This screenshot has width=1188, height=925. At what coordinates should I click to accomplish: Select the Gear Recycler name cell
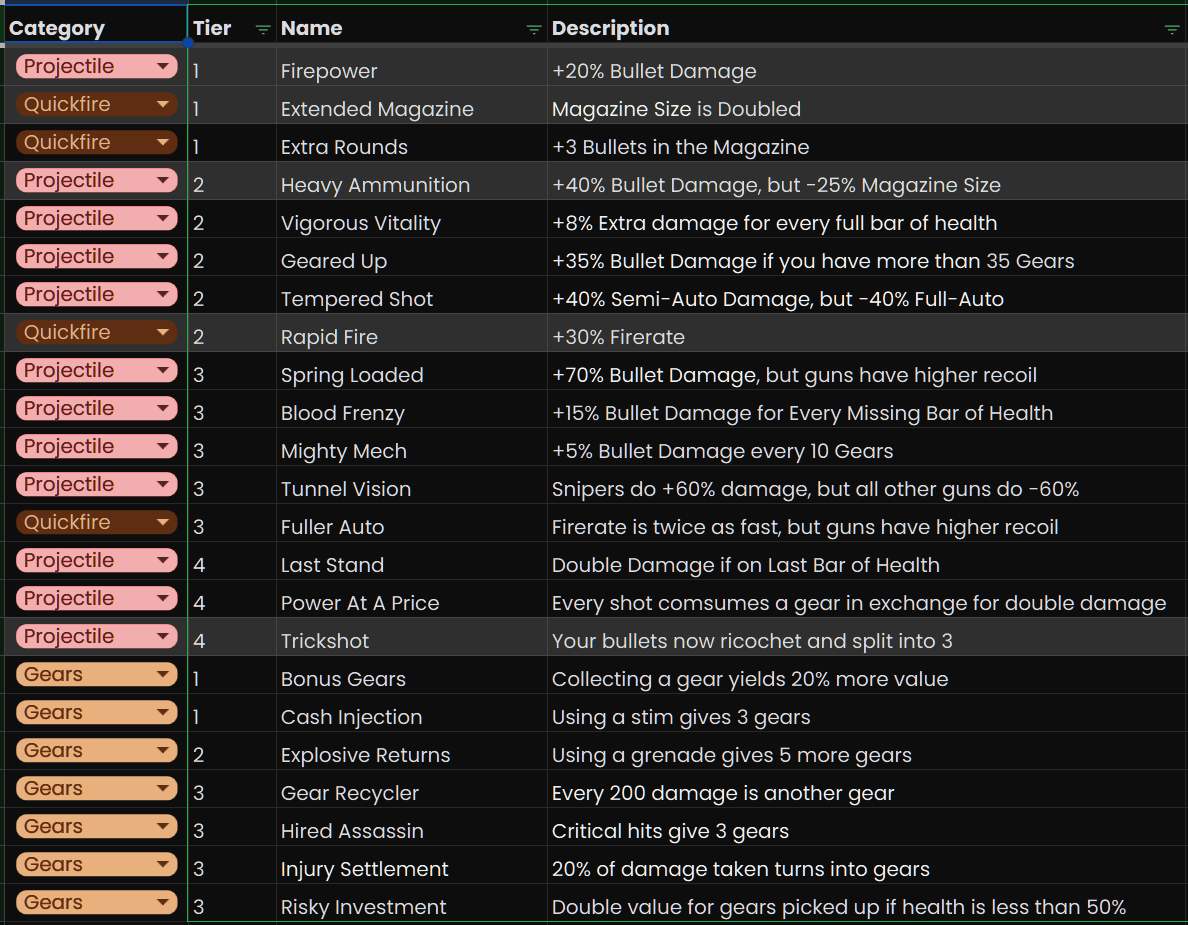point(411,793)
